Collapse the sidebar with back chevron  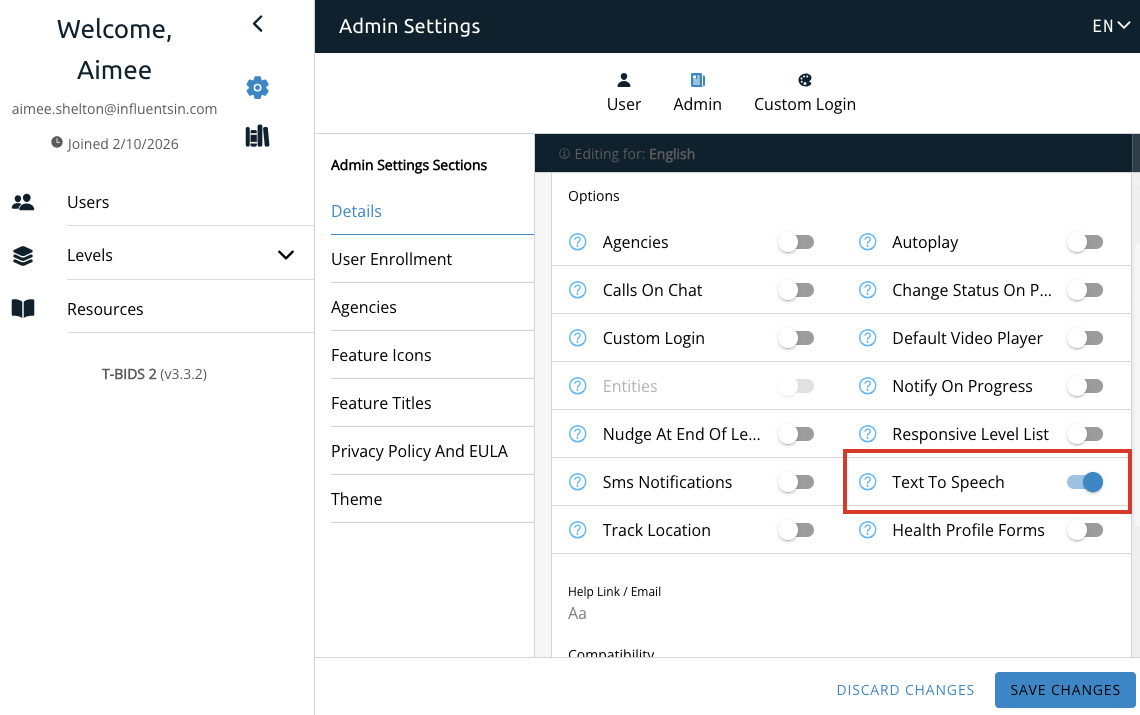(257, 24)
